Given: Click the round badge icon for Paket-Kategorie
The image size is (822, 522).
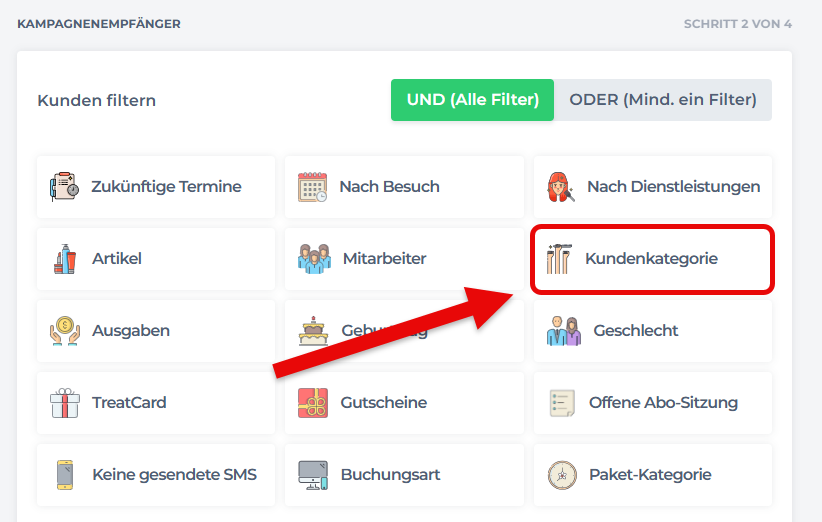Looking at the screenshot, I should (562, 475).
